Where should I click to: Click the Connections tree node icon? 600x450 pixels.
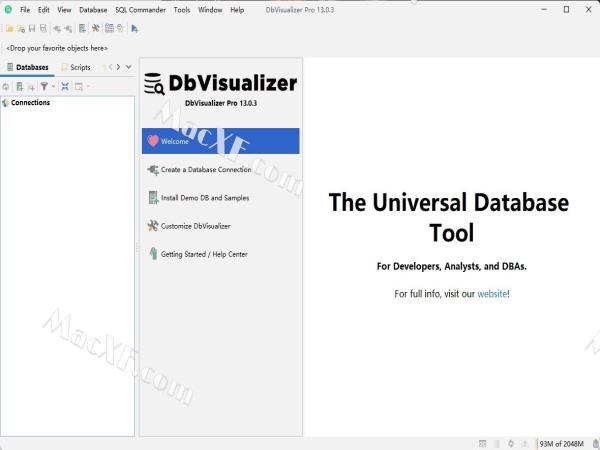pyautogui.click(x=5, y=103)
